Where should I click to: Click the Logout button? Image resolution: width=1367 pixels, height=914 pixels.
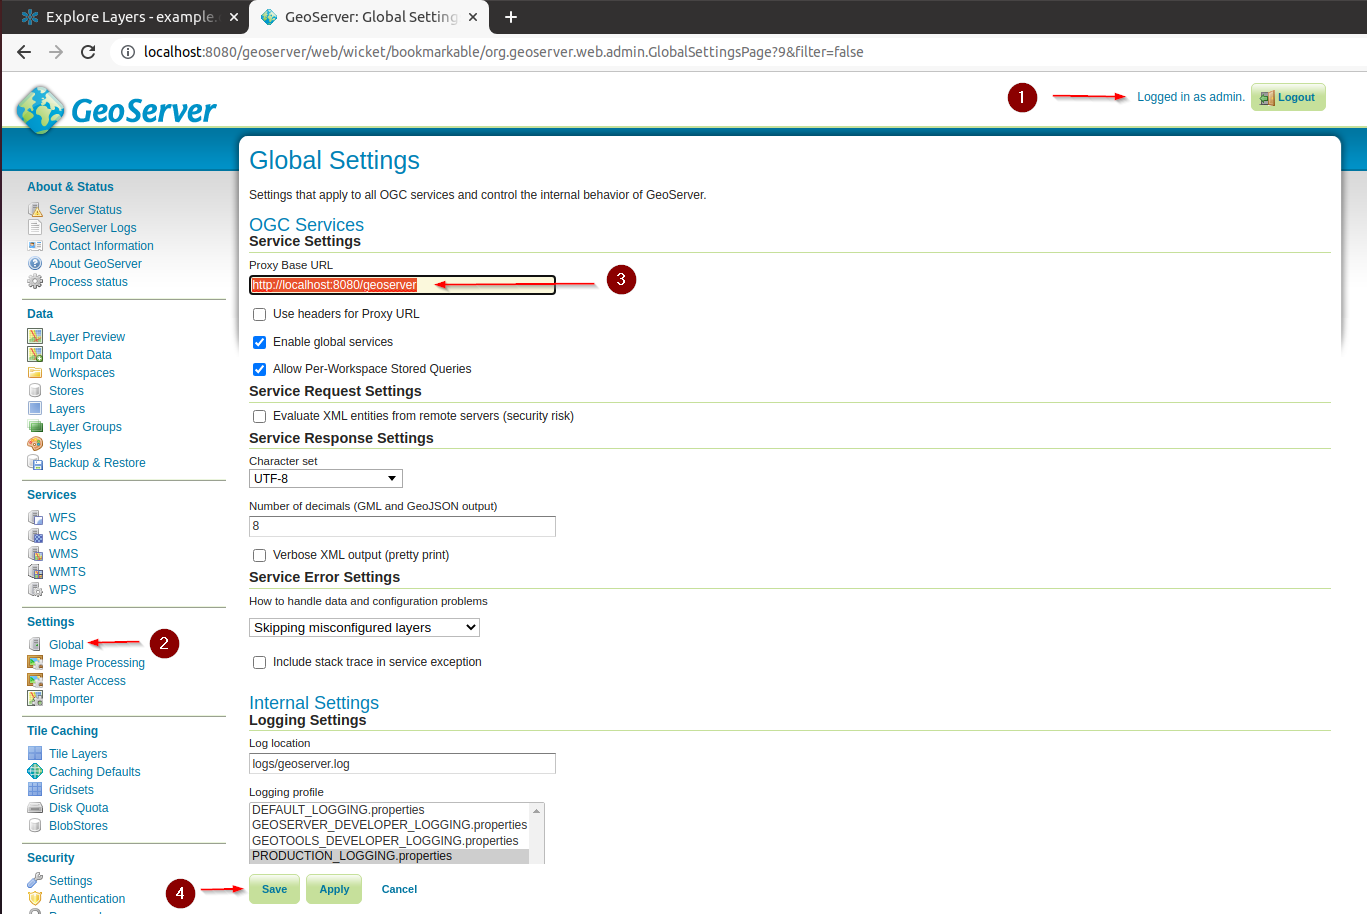click(1288, 97)
